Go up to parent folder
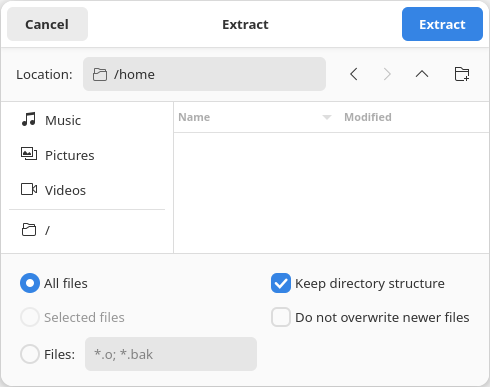Screen dimensions: 490x387 [x=422, y=74]
